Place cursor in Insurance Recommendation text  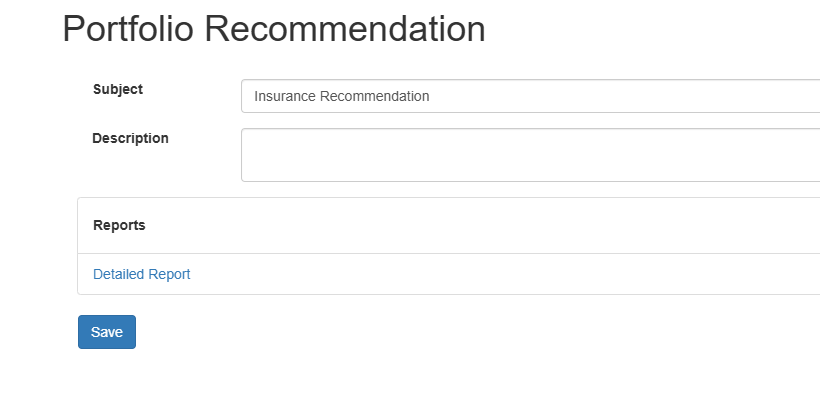(x=341, y=96)
